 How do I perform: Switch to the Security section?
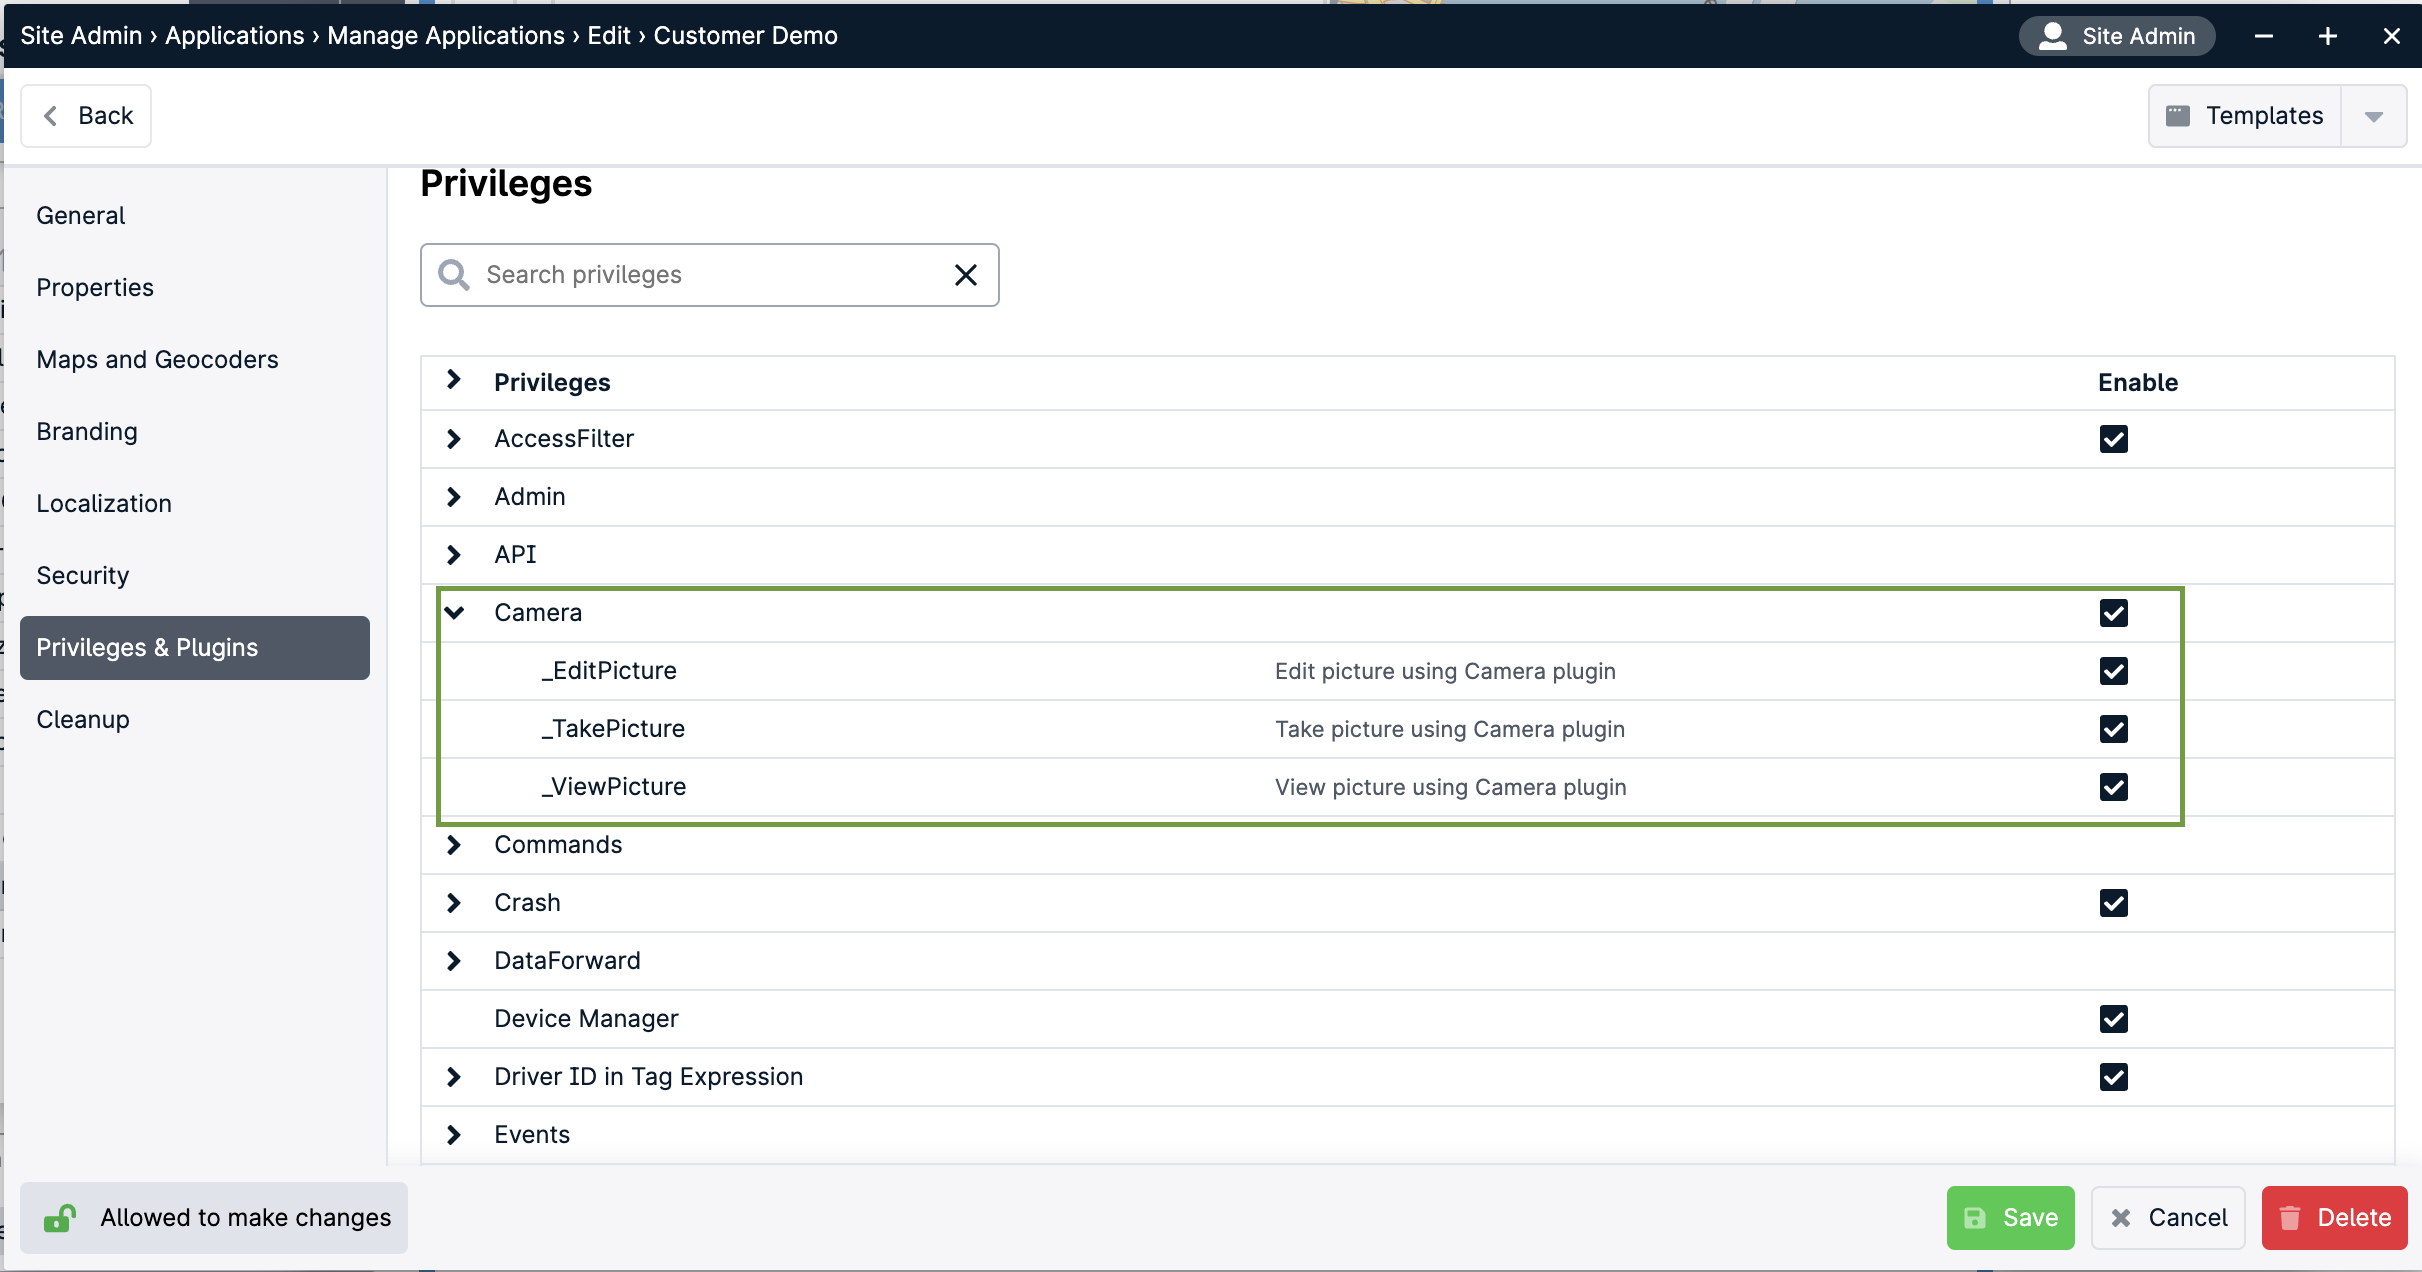pos(83,575)
